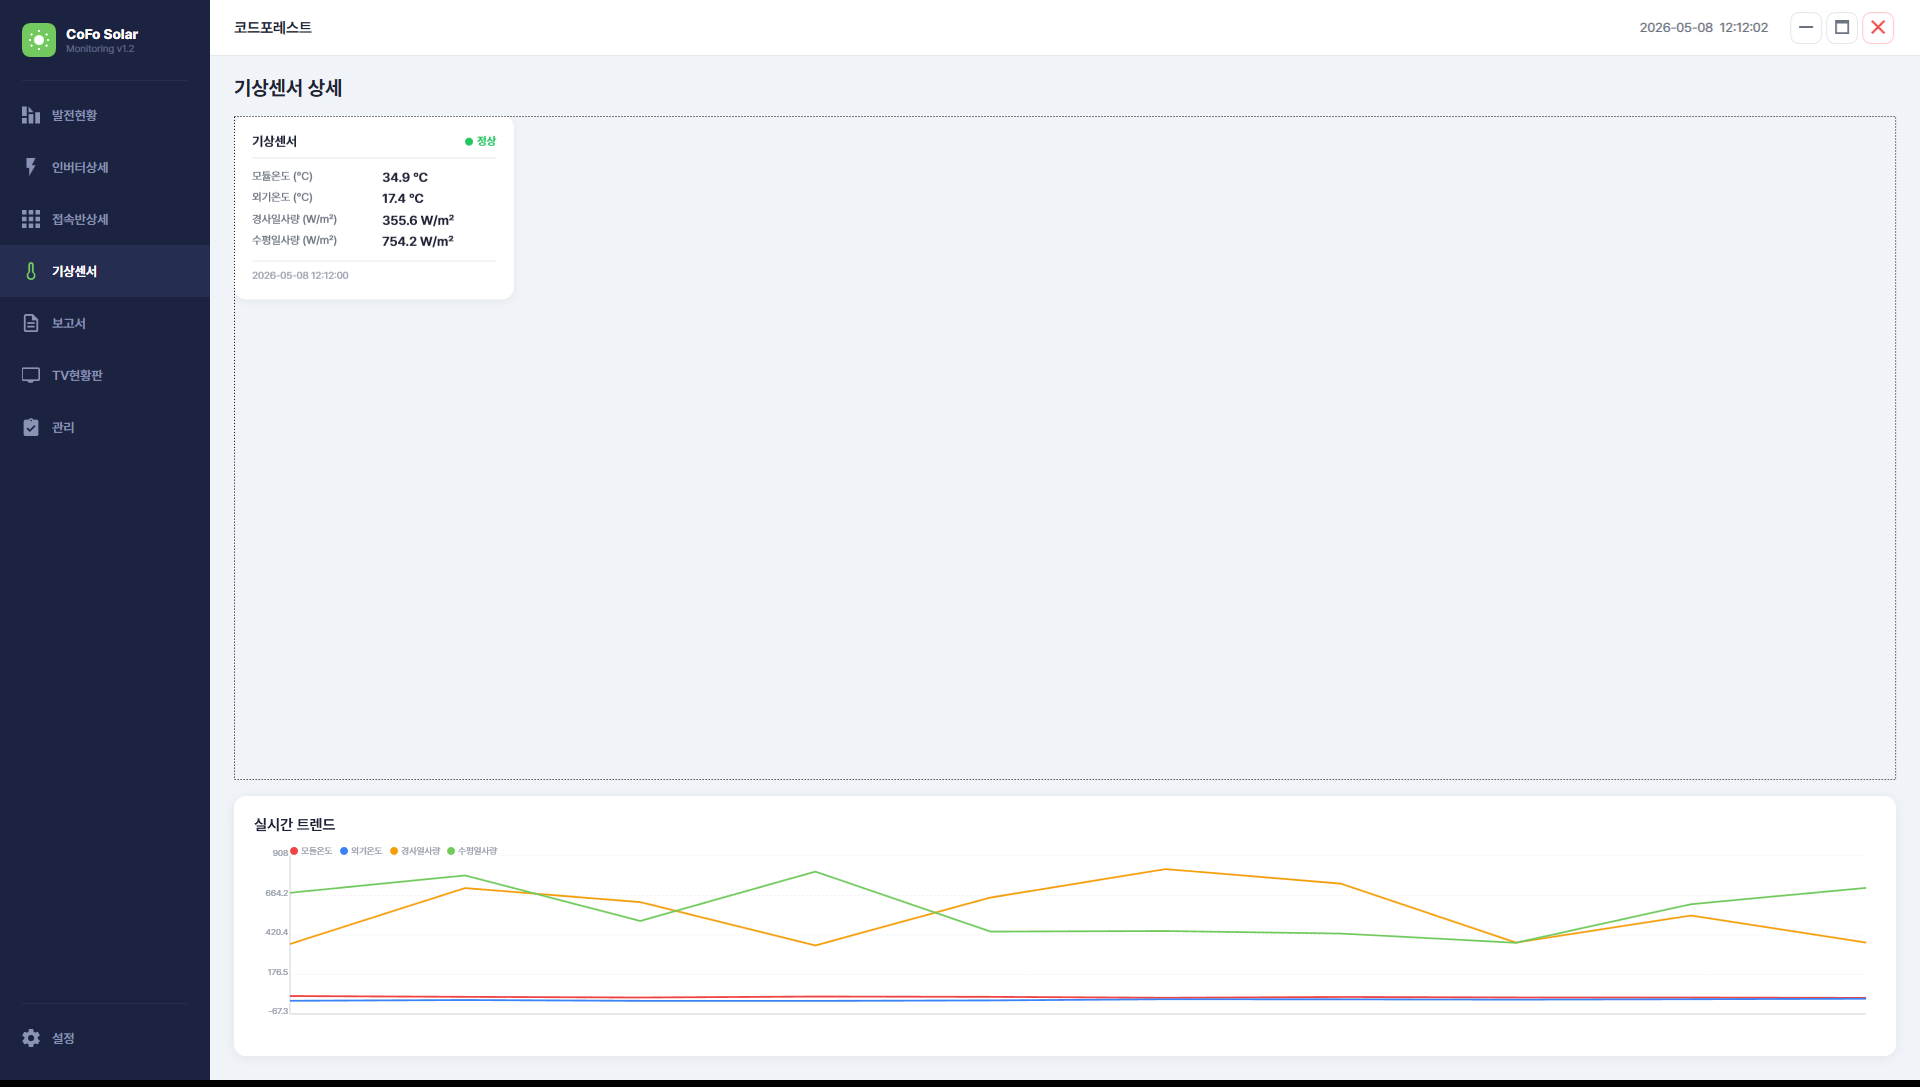Click the header clock 2026-05-08 12:12:02
The height and width of the screenshot is (1087, 1920).
tap(1704, 27)
